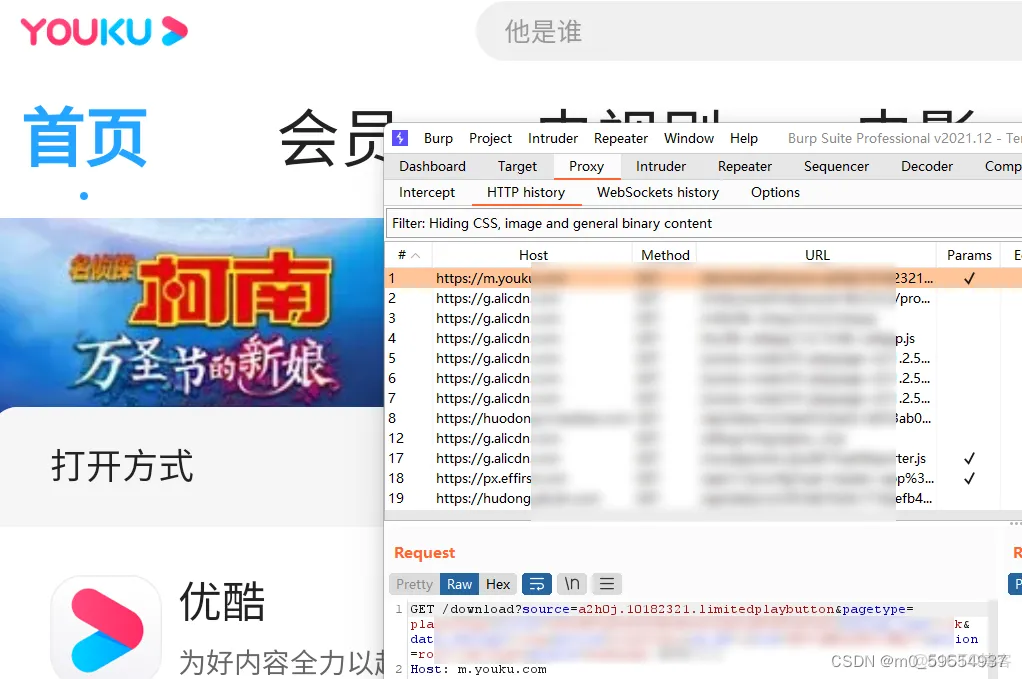
Task: Click the Params checkmark in row 18
Action: coord(968,478)
